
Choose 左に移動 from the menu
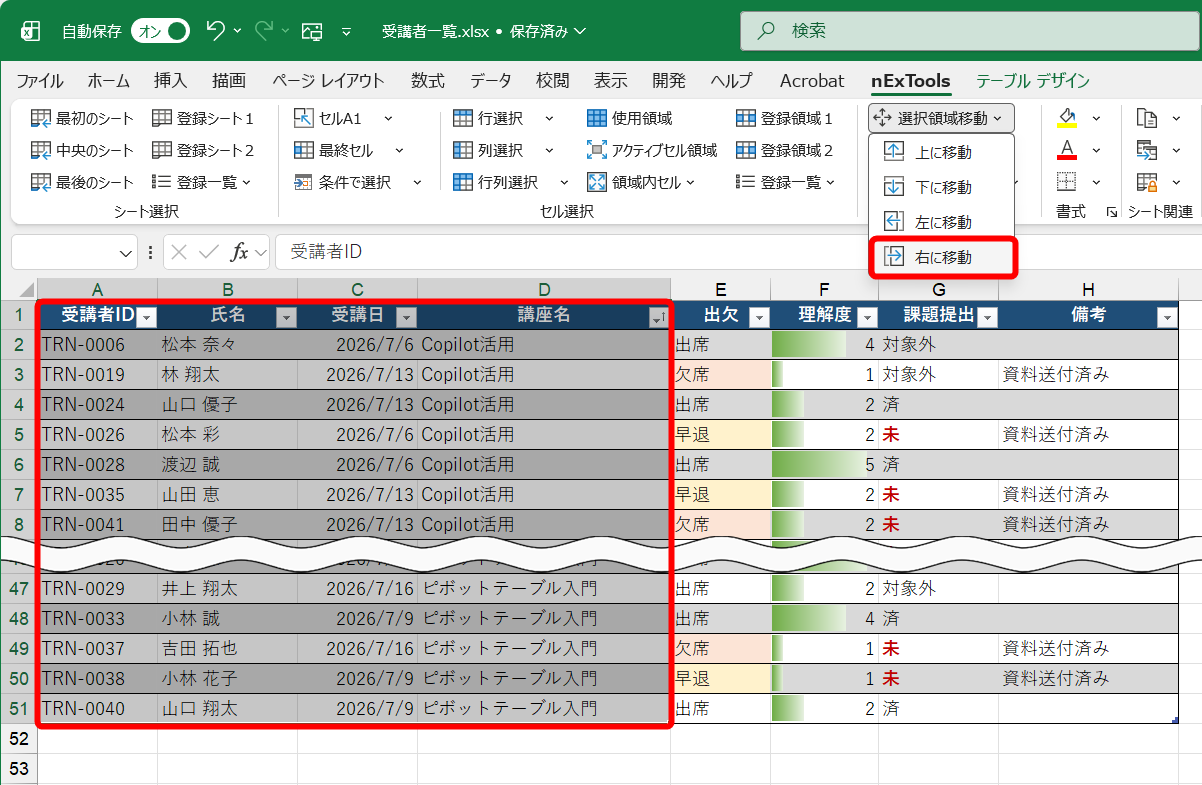[942, 222]
